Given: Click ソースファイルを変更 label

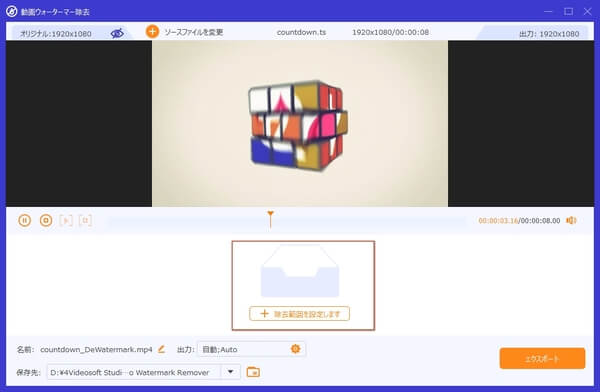Looking at the screenshot, I should (x=194, y=32).
